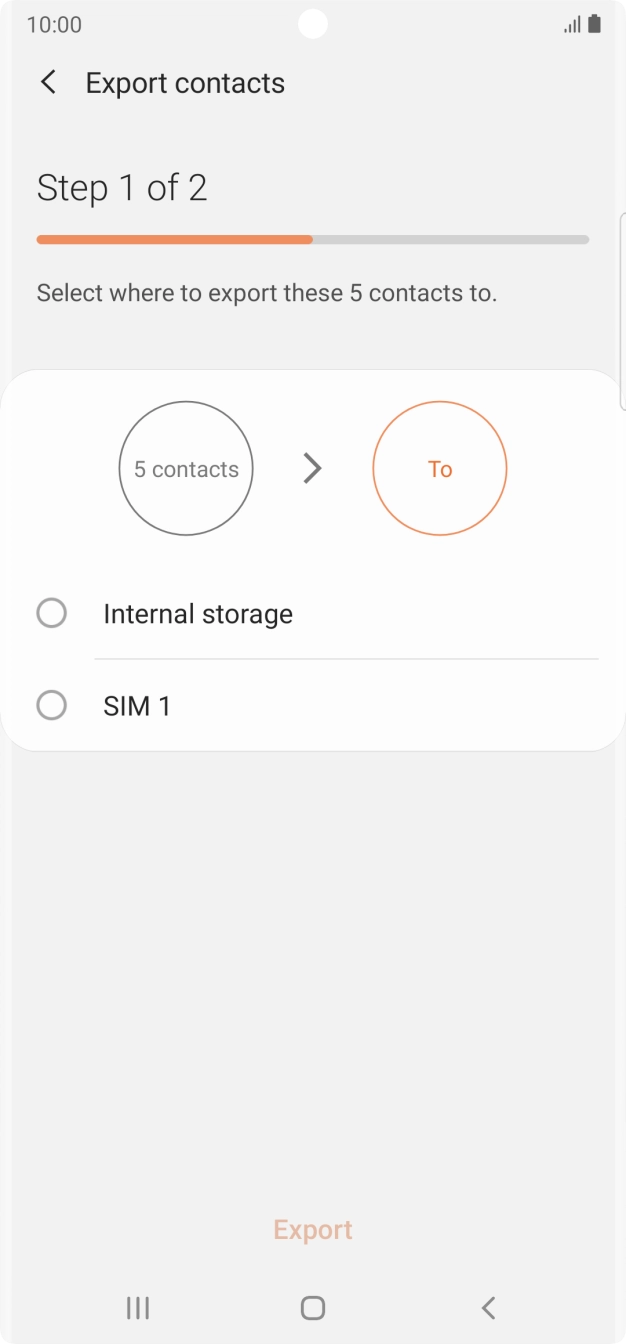Screen dimensions: 626x1344
Task: Select the Internal storage radio button
Action: coord(52,613)
